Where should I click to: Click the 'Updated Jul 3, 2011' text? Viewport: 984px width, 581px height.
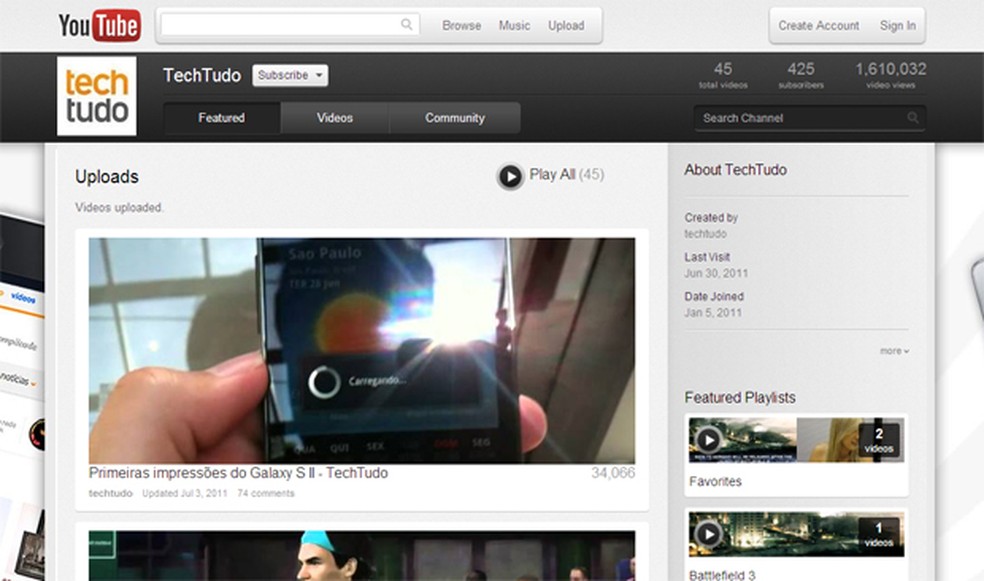[184, 493]
